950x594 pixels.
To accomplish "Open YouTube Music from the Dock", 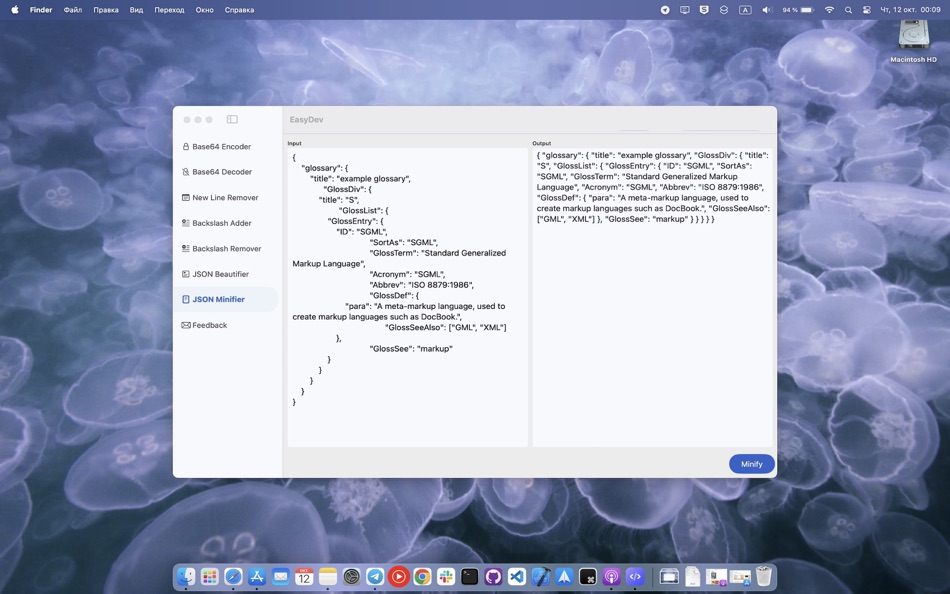I will pos(399,576).
